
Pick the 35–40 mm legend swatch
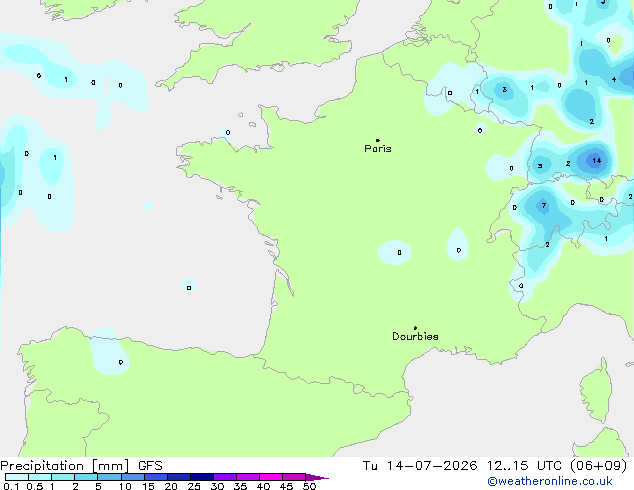point(248,477)
